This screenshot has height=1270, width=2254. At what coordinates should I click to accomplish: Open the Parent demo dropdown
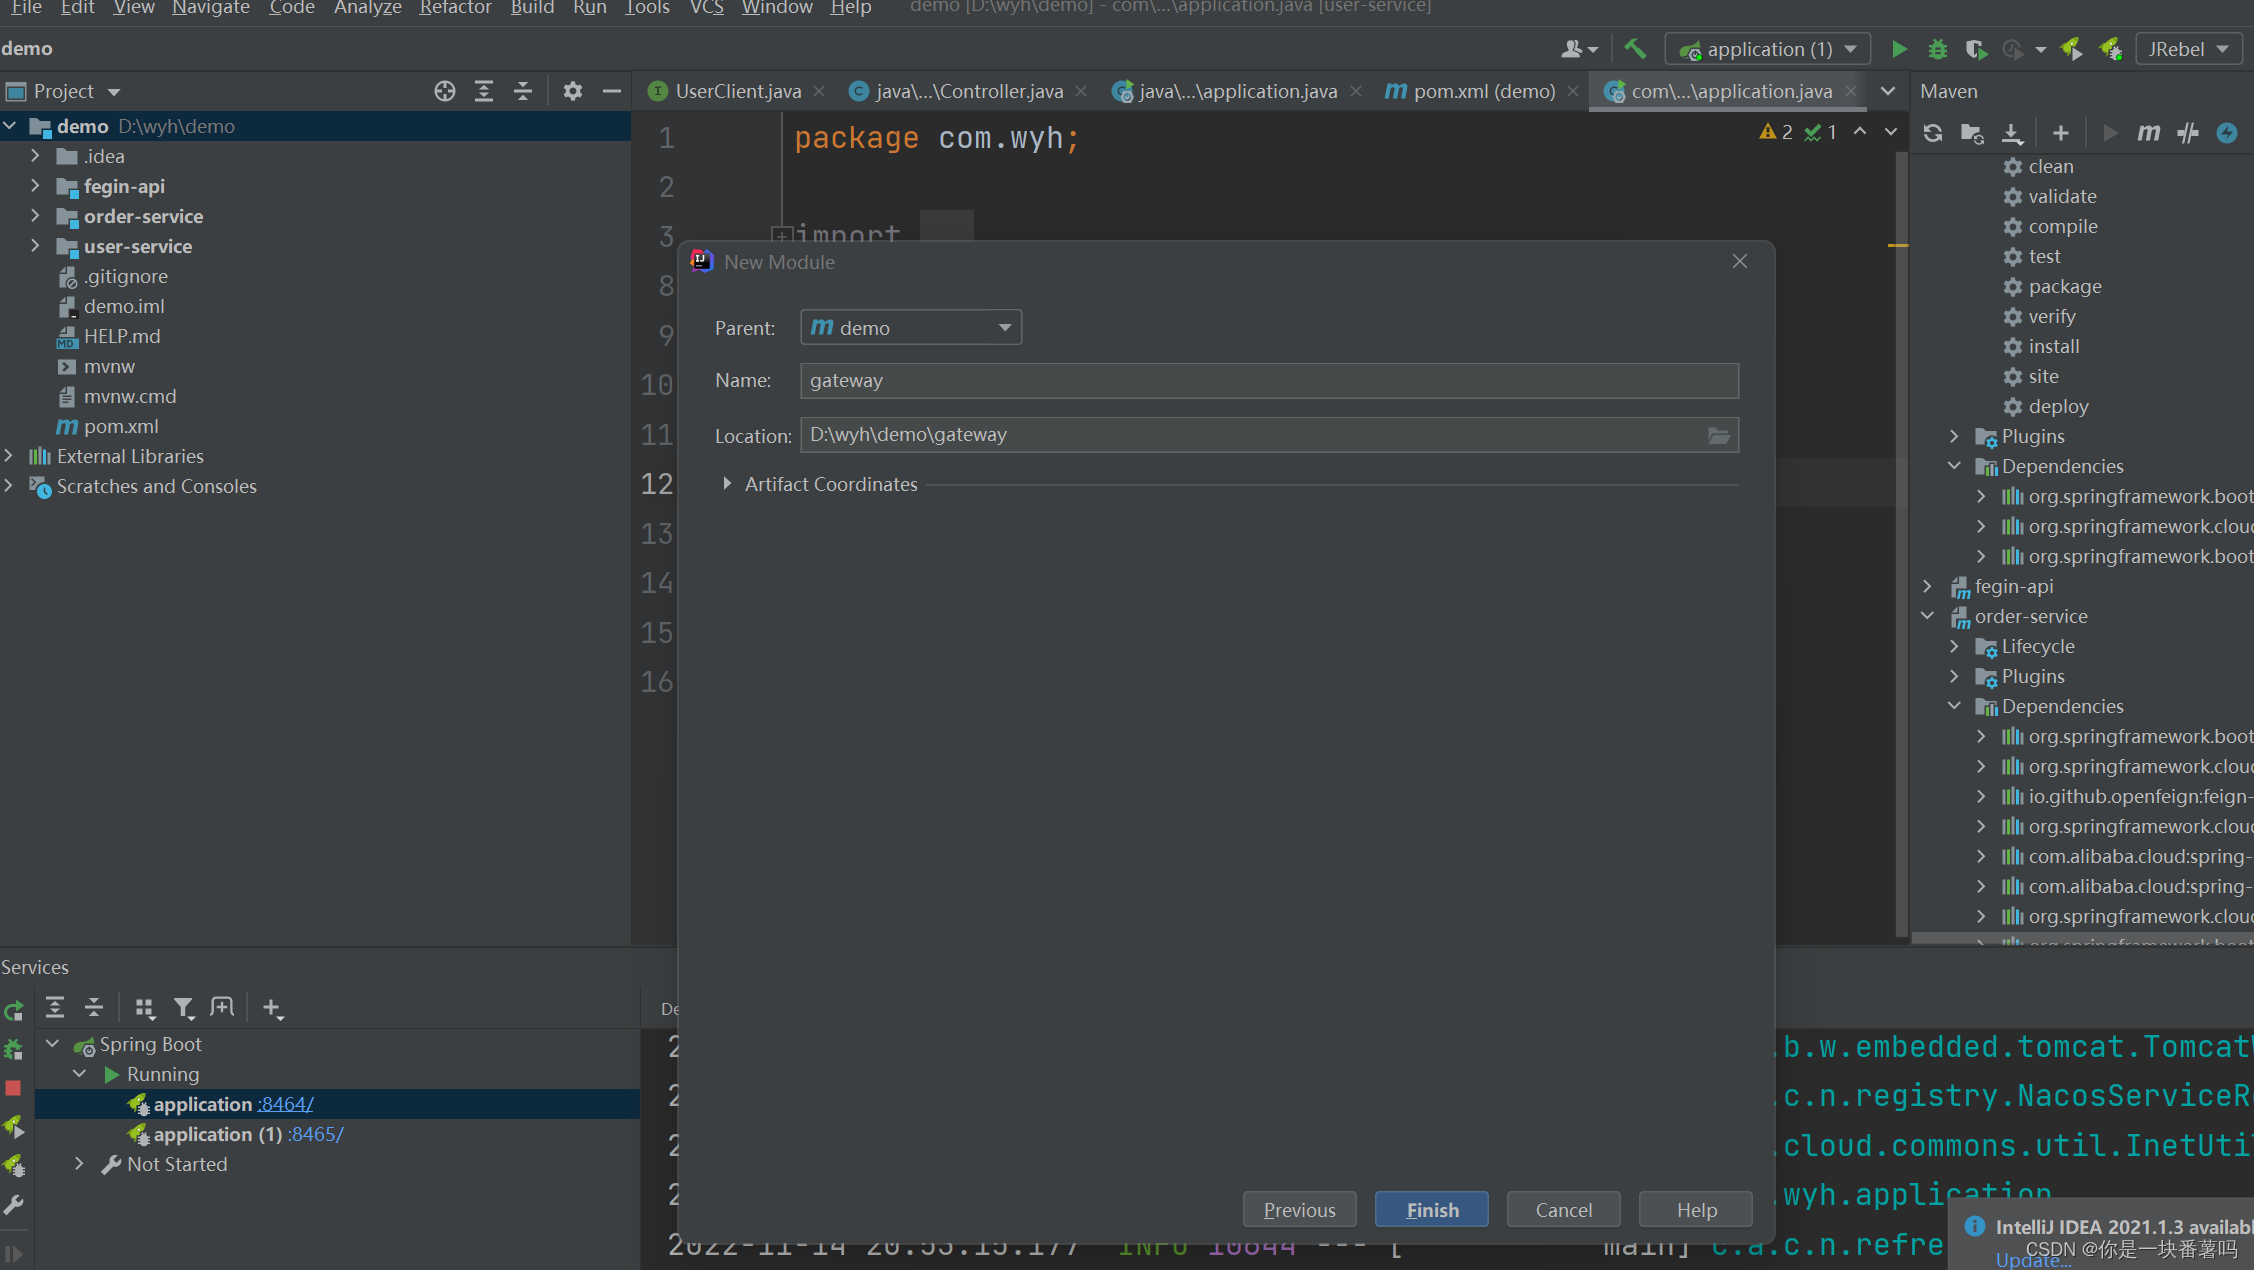point(910,328)
